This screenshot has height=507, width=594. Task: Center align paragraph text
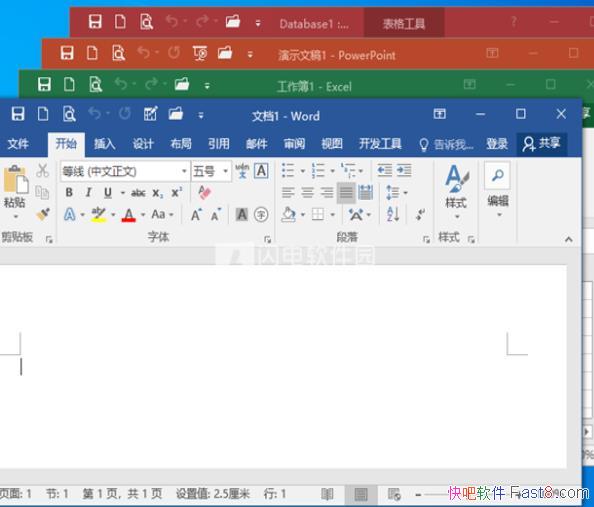[x=307, y=193]
